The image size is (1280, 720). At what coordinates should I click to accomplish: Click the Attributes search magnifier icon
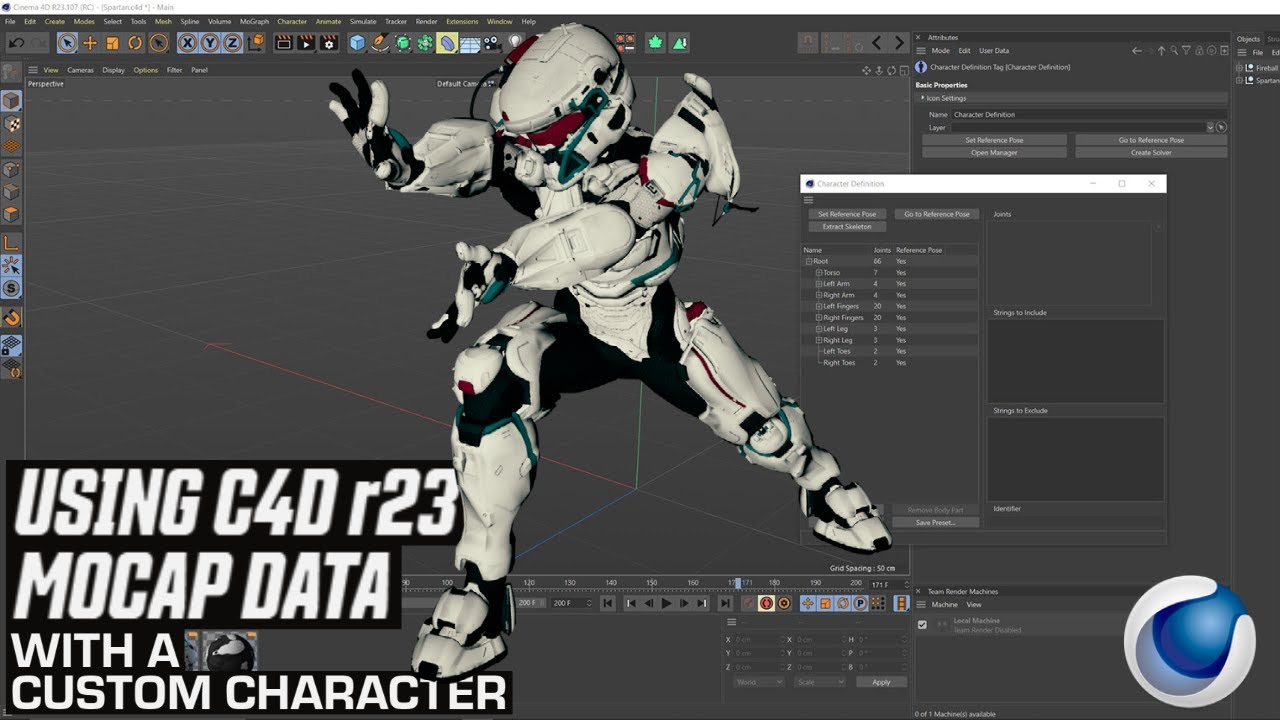tap(1174, 50)
